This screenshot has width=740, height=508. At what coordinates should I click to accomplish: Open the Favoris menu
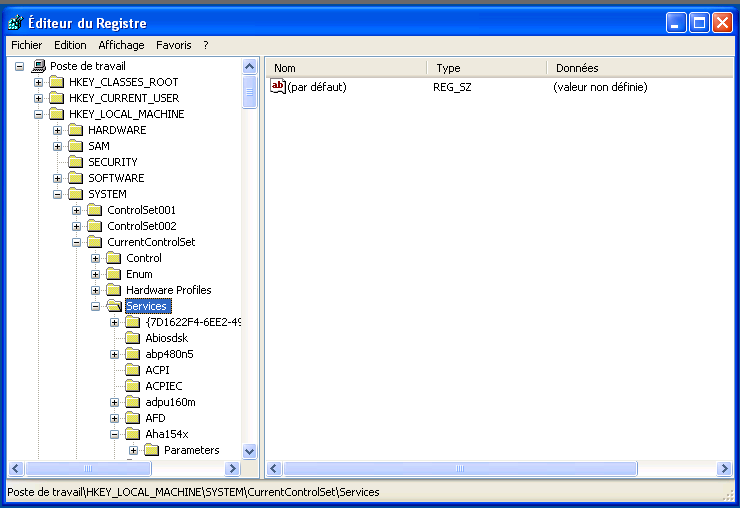pyautogui.click(x=174, y=45)
